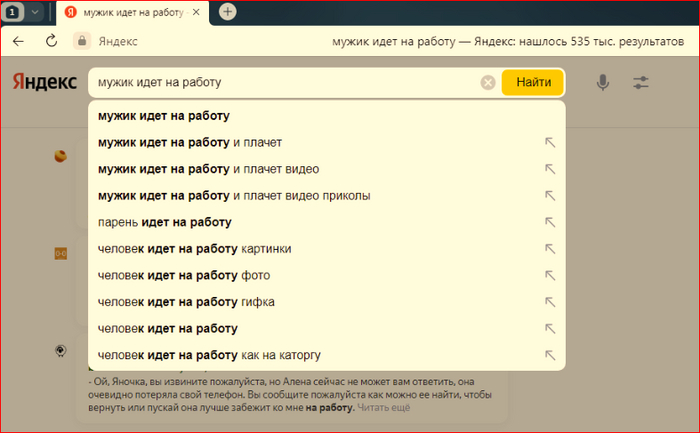Click inside the Yandex search field
Image resolution: width=700 pixels, height=433 pixels.
[x=280, y=83]
